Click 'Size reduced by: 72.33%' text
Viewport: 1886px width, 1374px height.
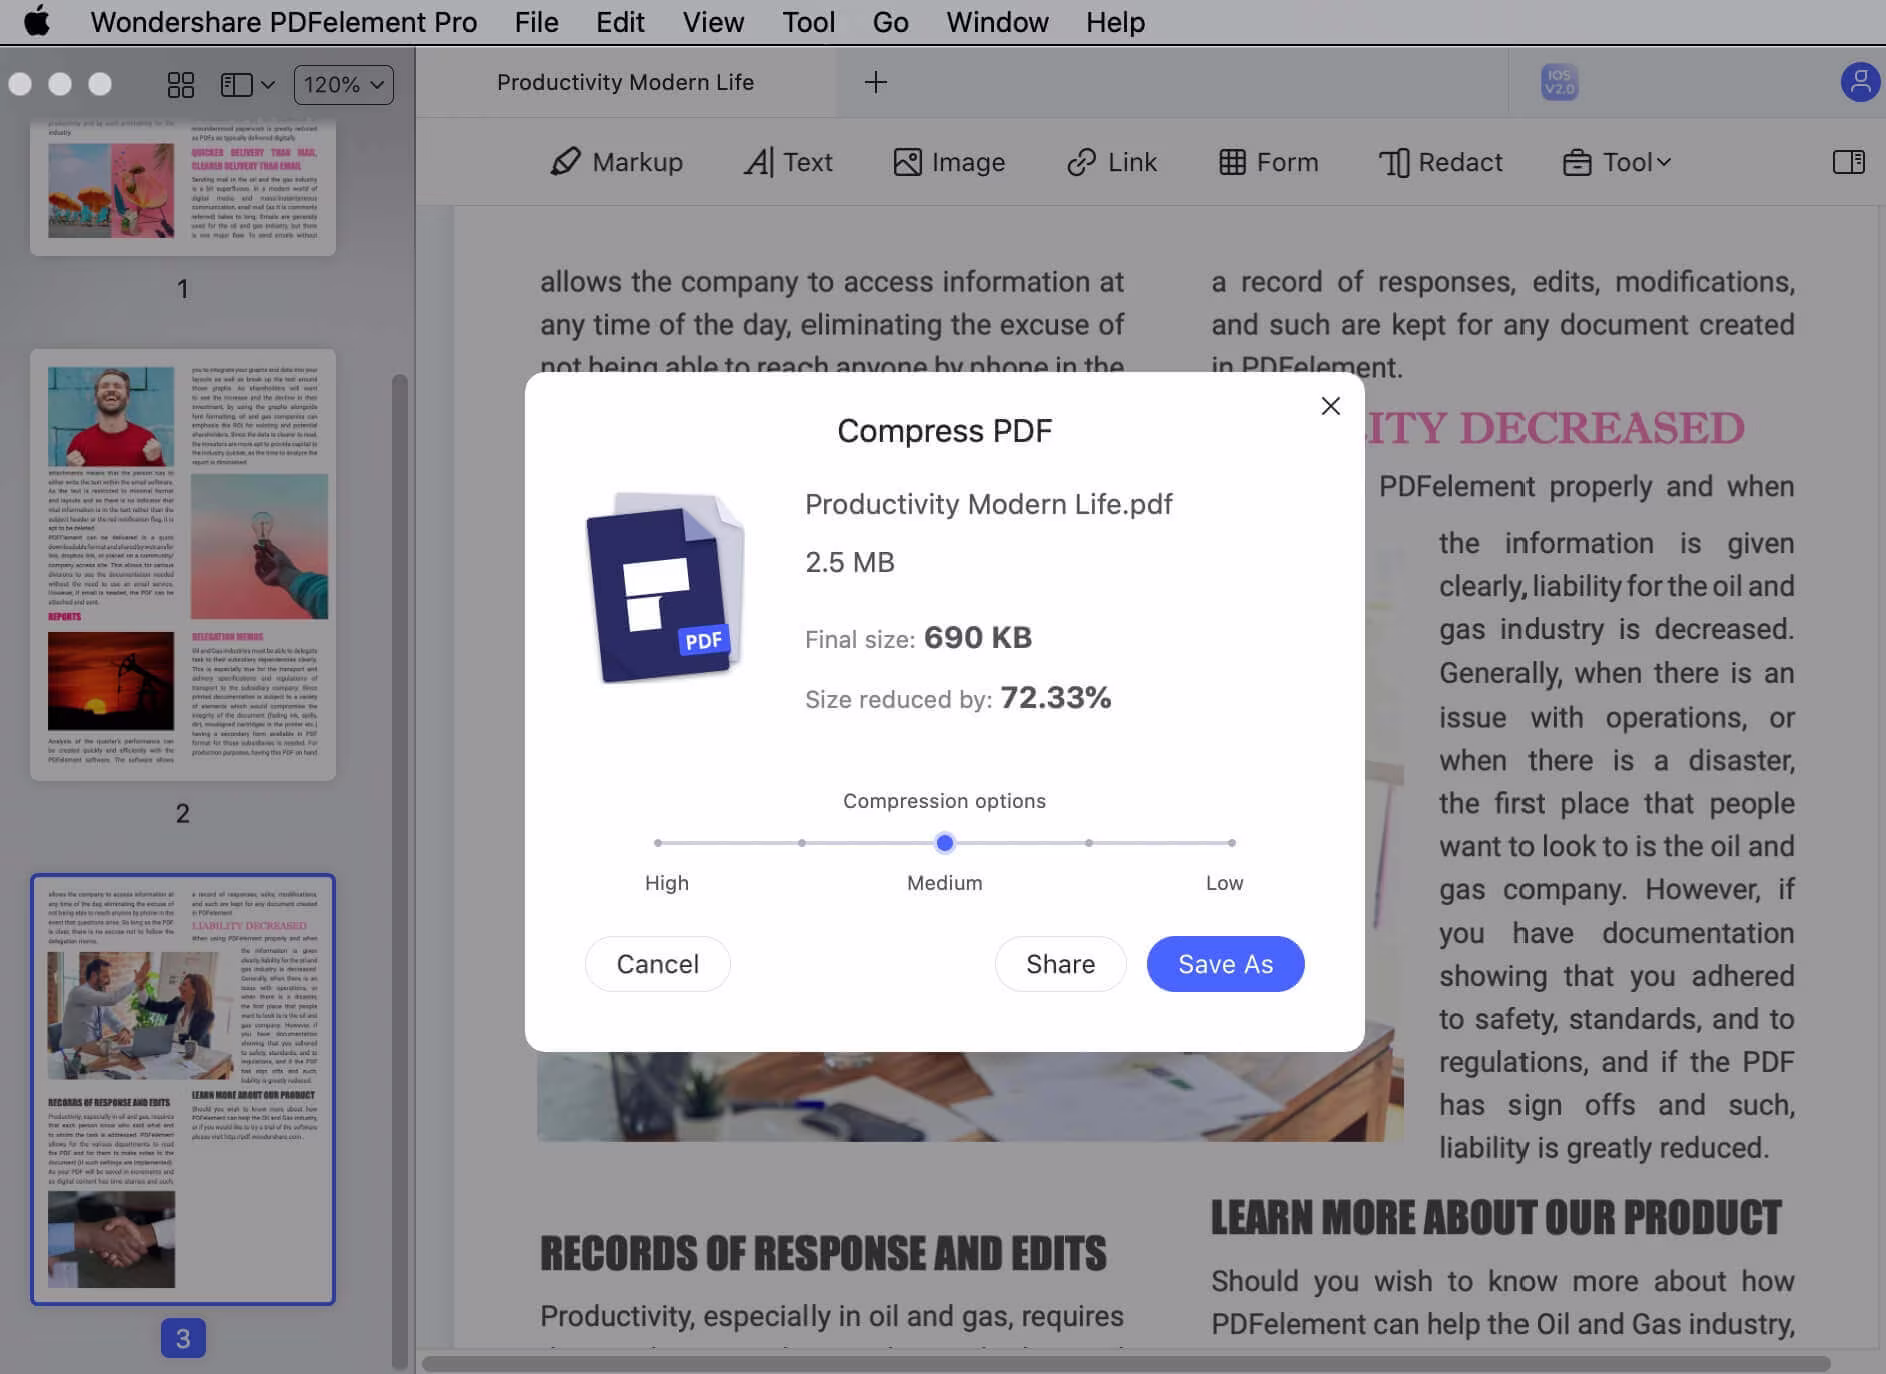[x=958, y=698]
